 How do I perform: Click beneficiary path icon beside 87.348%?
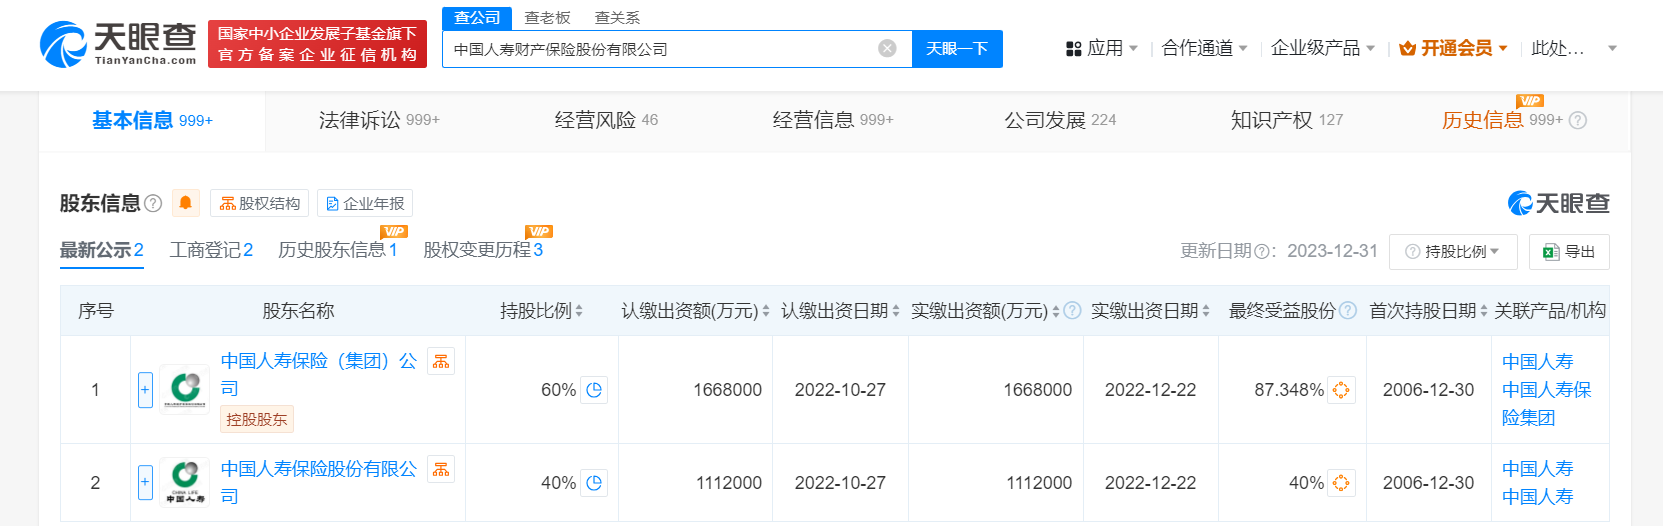1341,390
